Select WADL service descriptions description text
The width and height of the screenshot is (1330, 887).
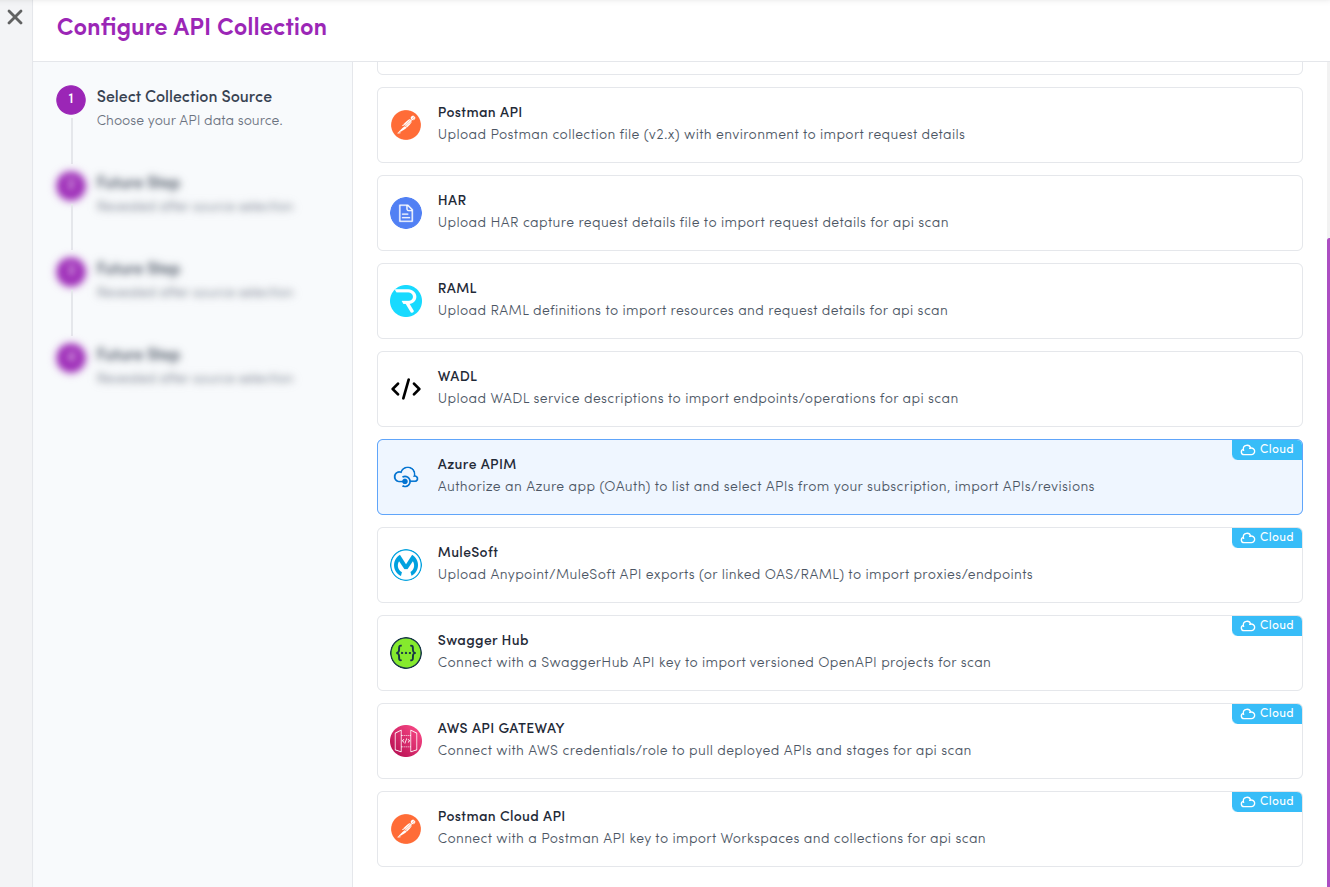tap(697, 398)
